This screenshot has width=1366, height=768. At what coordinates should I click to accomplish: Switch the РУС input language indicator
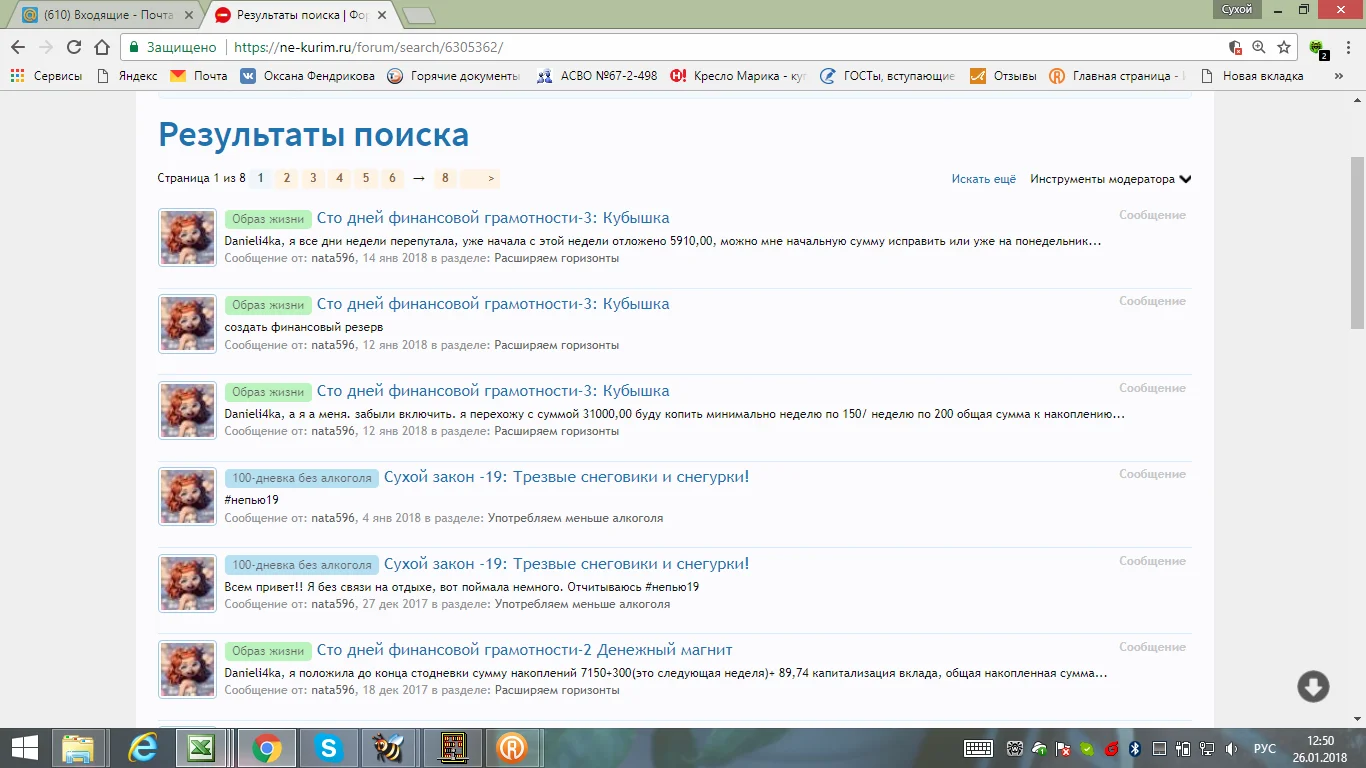click(x=1265, y=748)
